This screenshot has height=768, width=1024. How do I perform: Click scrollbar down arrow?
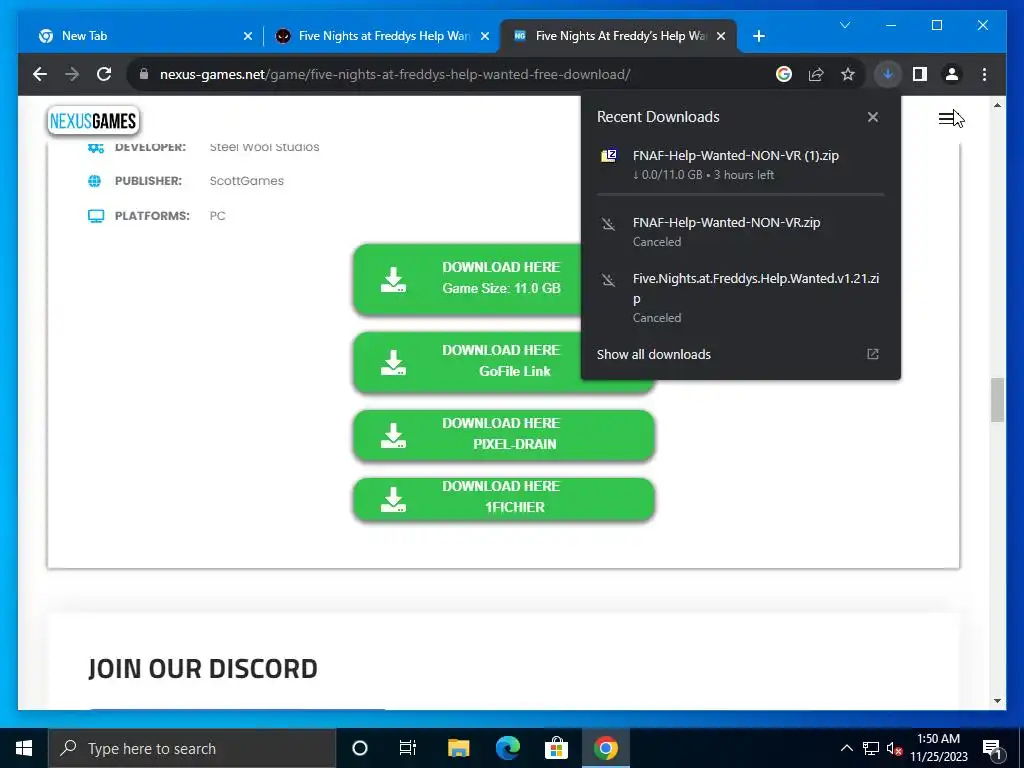pyautogui.click(x=997, y=701)
